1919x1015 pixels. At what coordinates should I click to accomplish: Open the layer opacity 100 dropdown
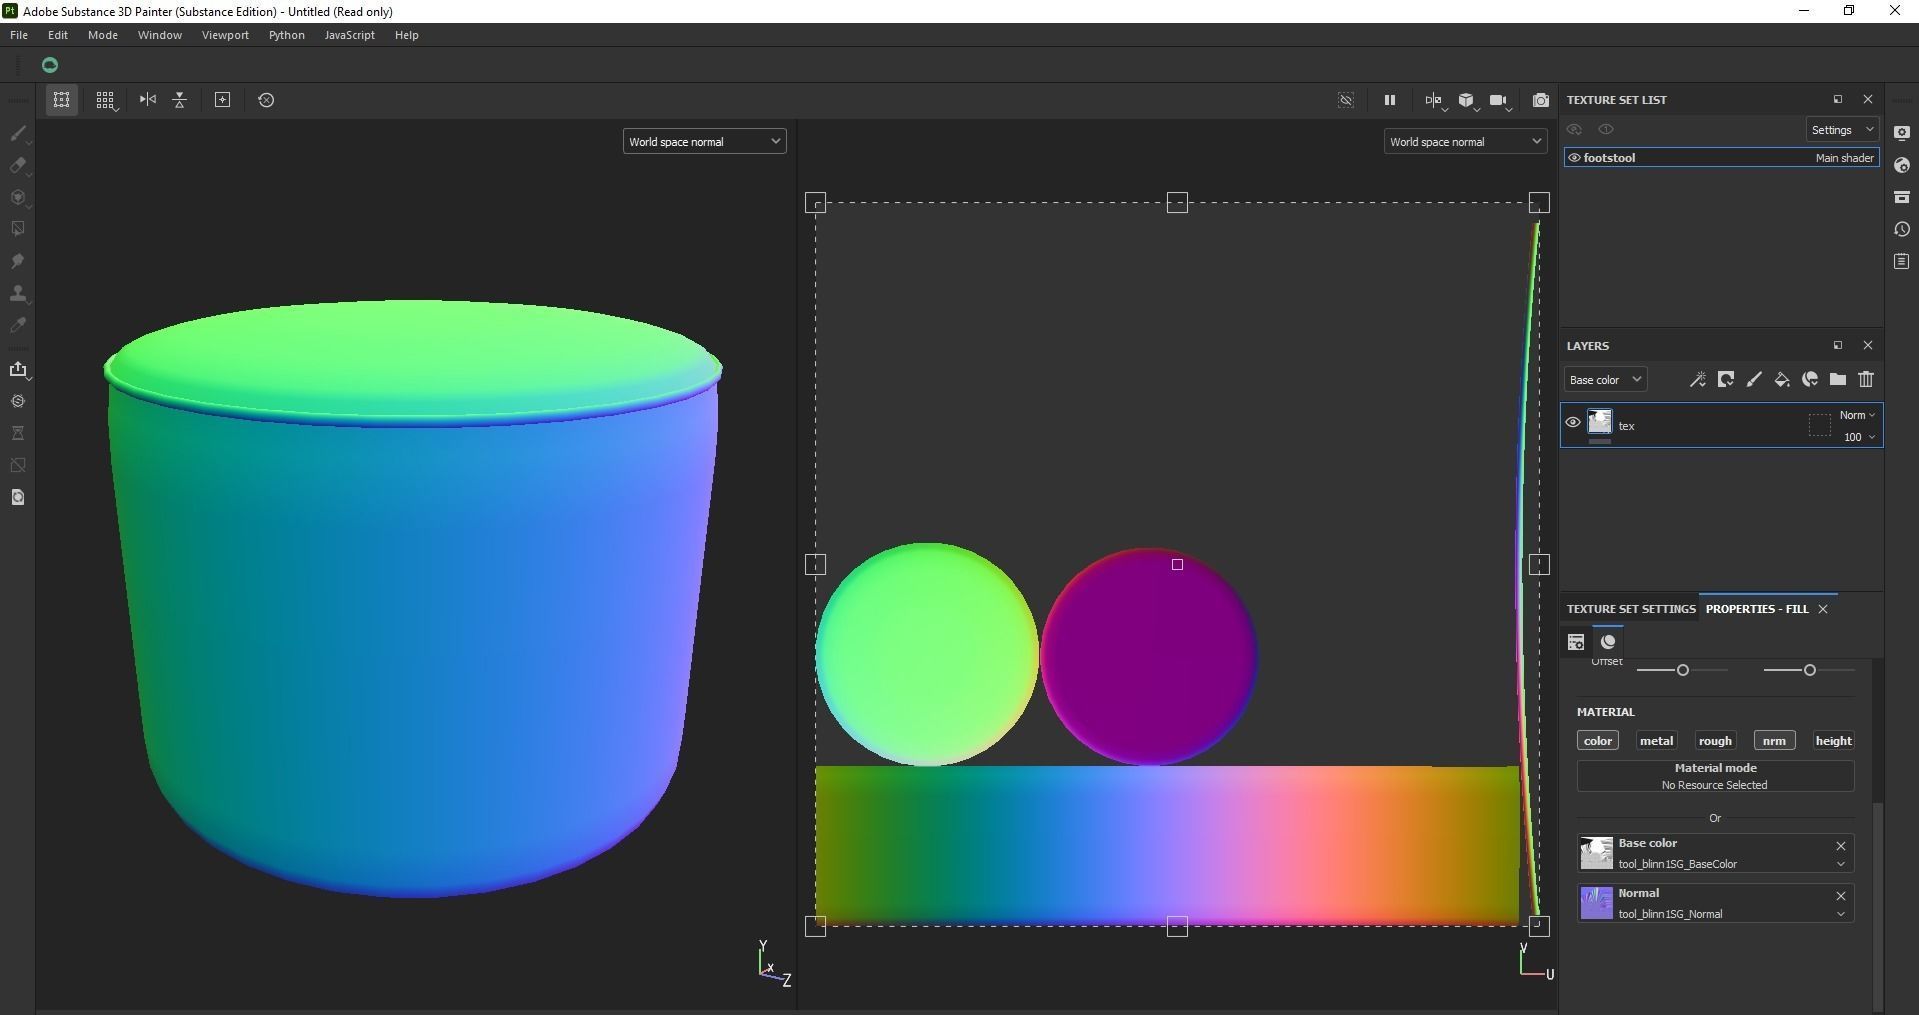[x=1859, y=437]
